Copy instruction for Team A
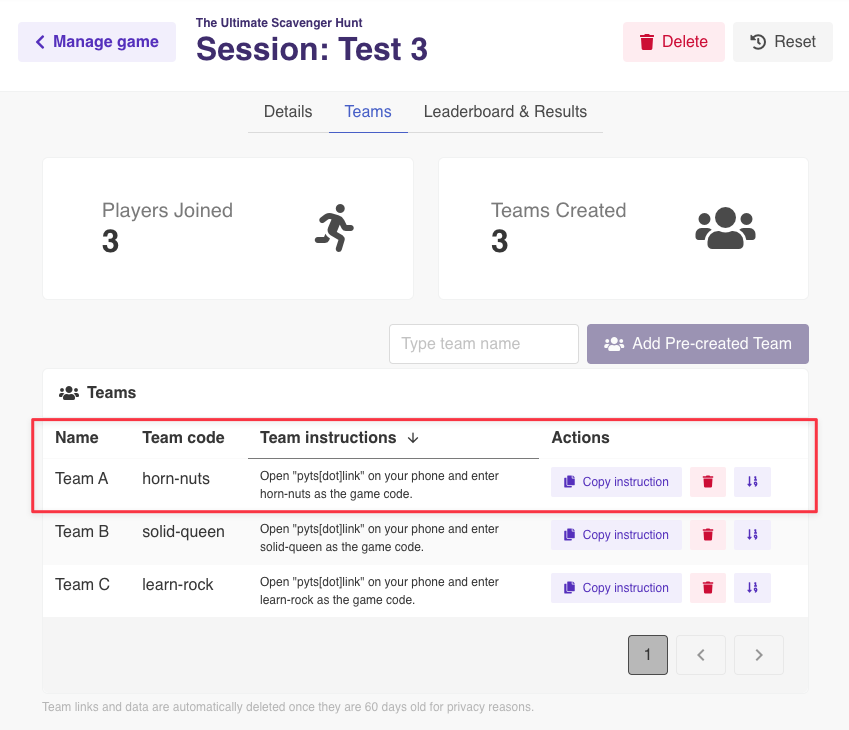Viewport: 849px width, 730px height. [x=615, y=481]
